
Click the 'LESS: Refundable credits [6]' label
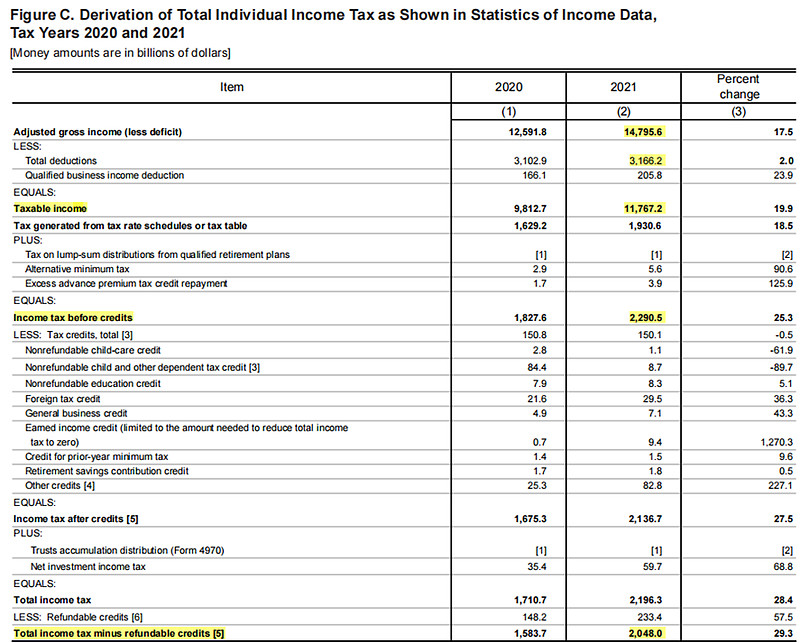point(78,617)
